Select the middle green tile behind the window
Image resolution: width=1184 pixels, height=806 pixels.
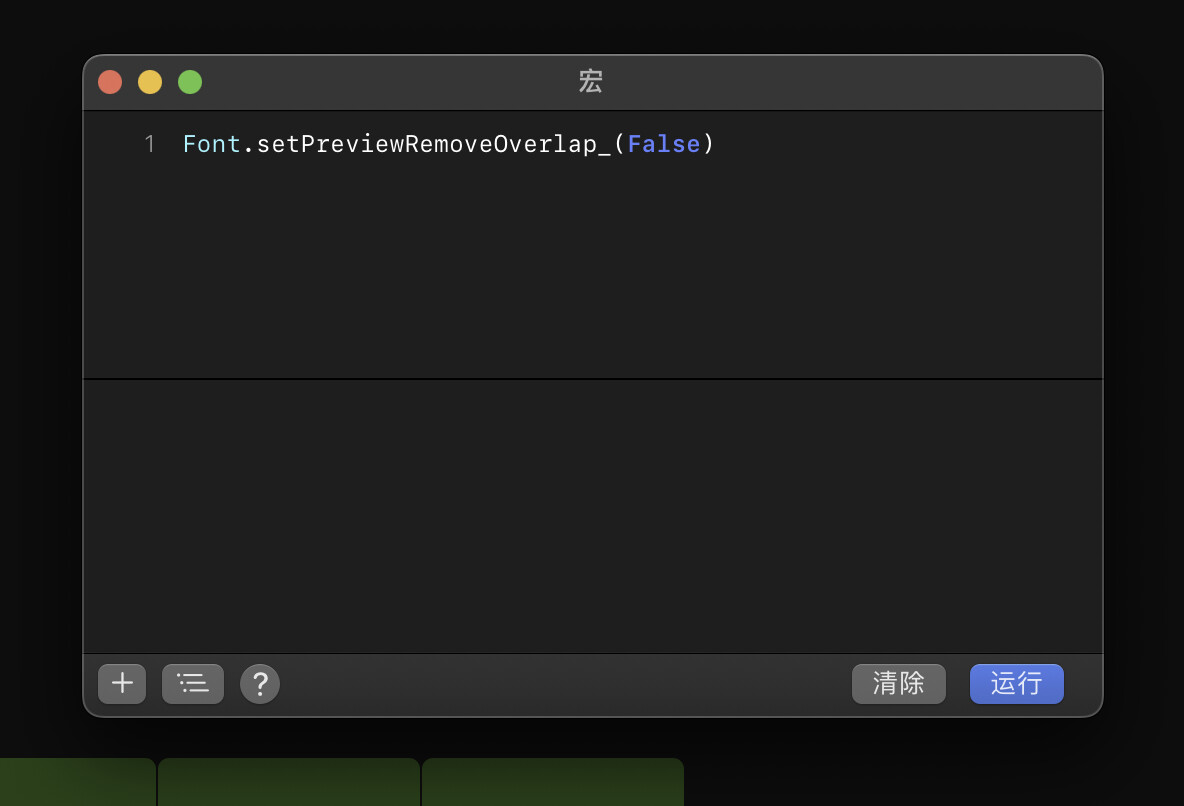288,782
